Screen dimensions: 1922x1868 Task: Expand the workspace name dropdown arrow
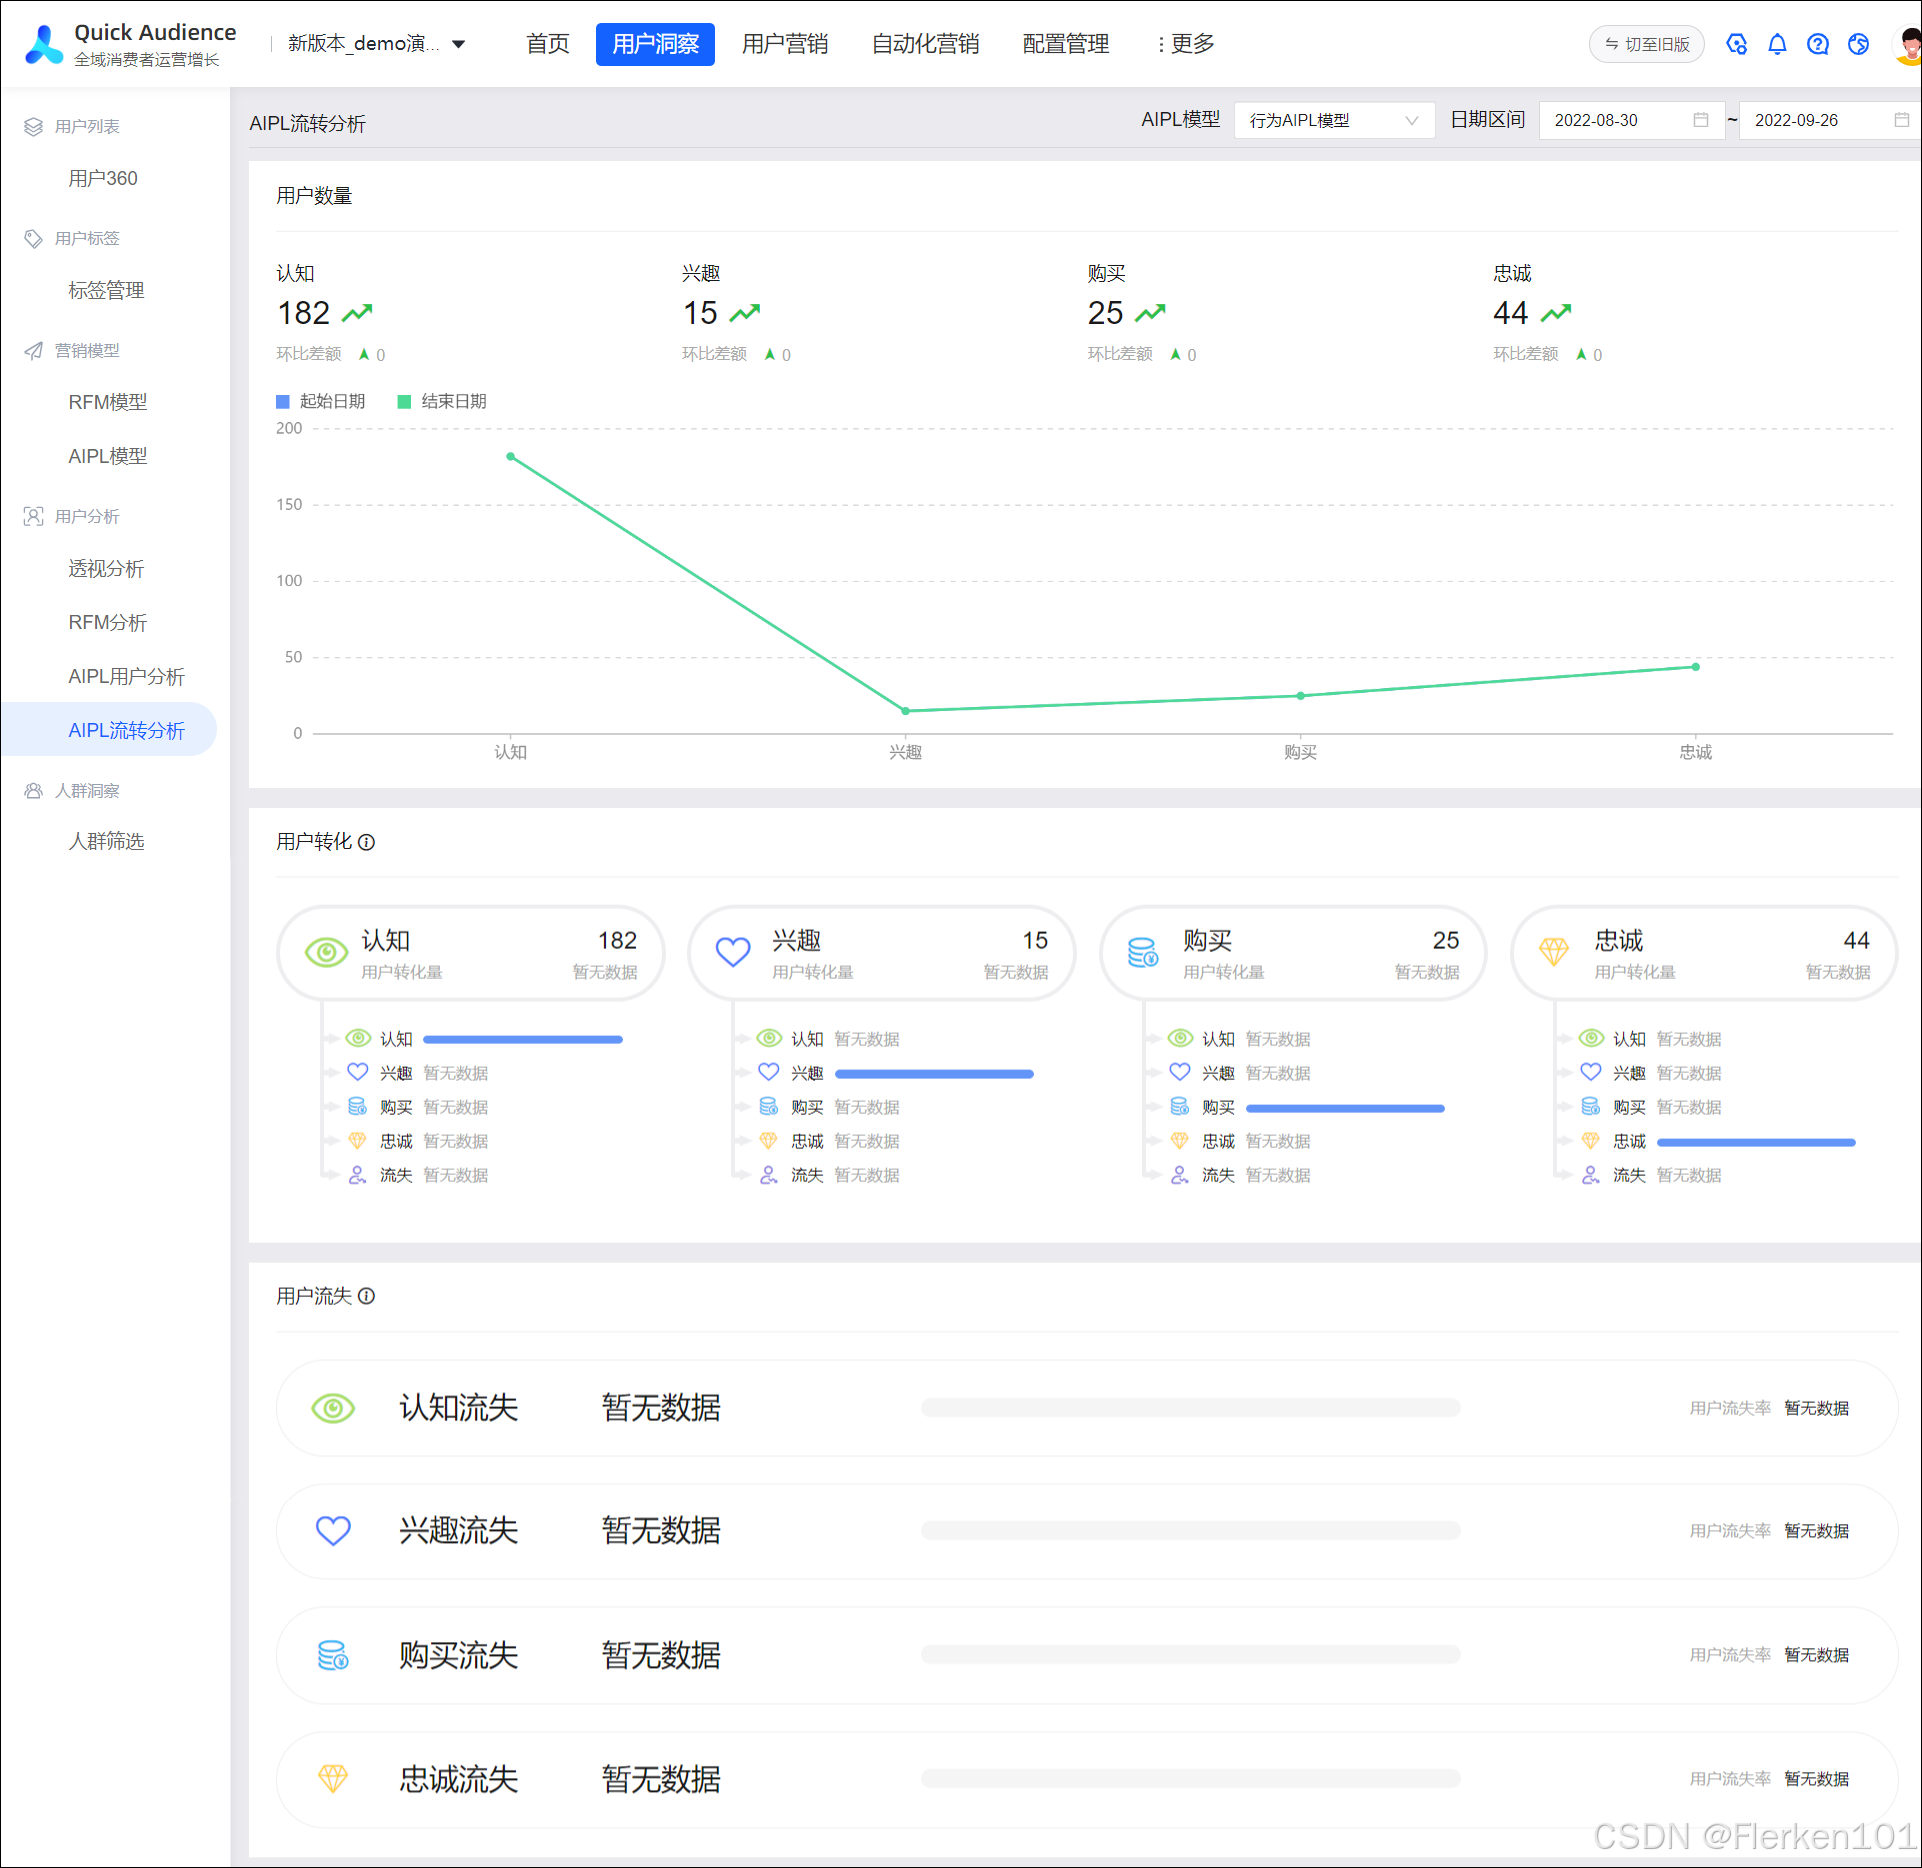click(459, 44)
